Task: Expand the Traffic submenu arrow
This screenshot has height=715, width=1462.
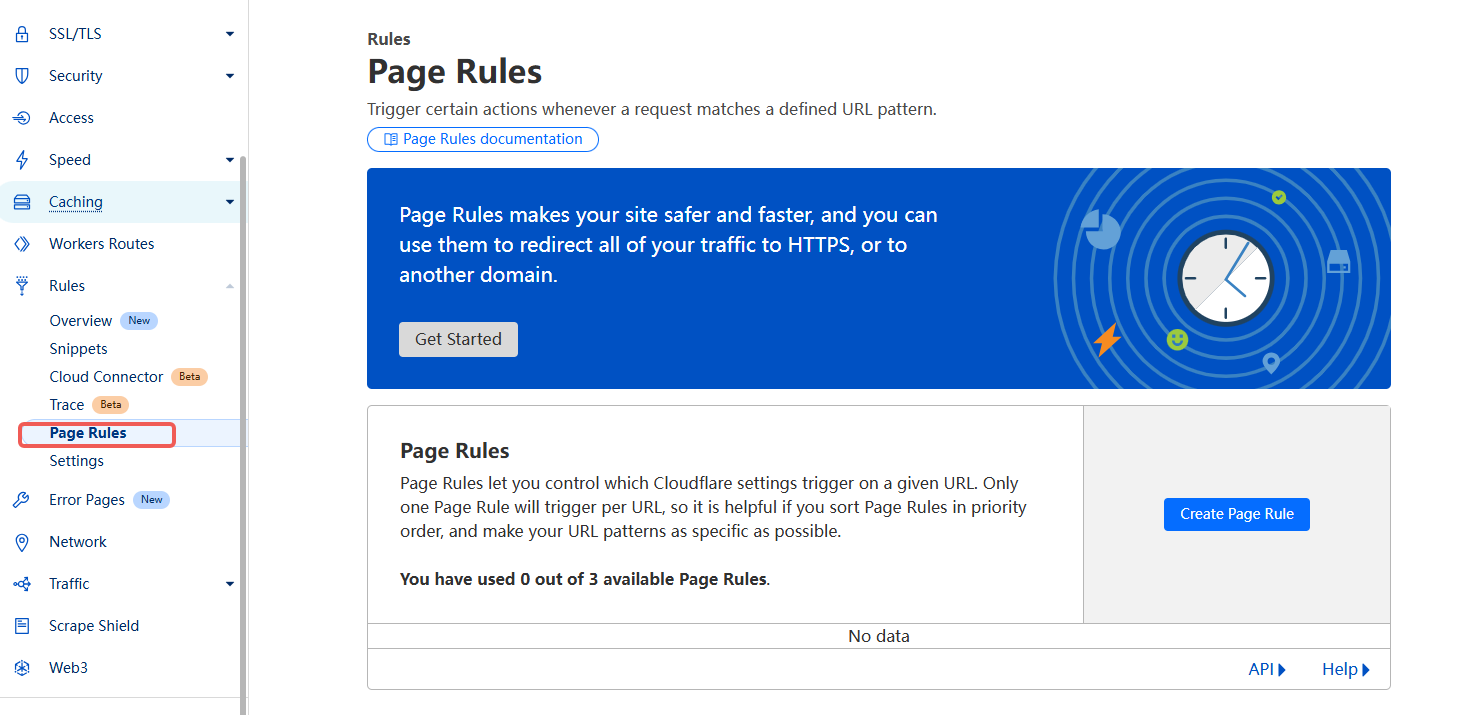Action: [x=230, y=584]
